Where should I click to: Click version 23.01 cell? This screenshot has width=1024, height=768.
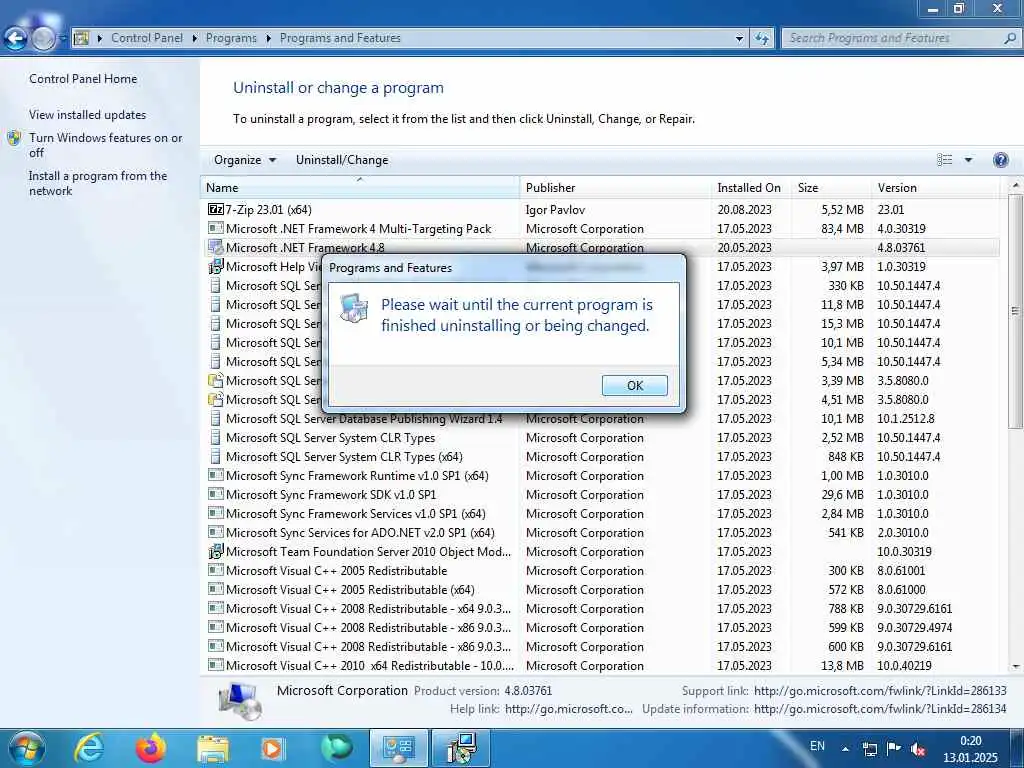[891, 210]
